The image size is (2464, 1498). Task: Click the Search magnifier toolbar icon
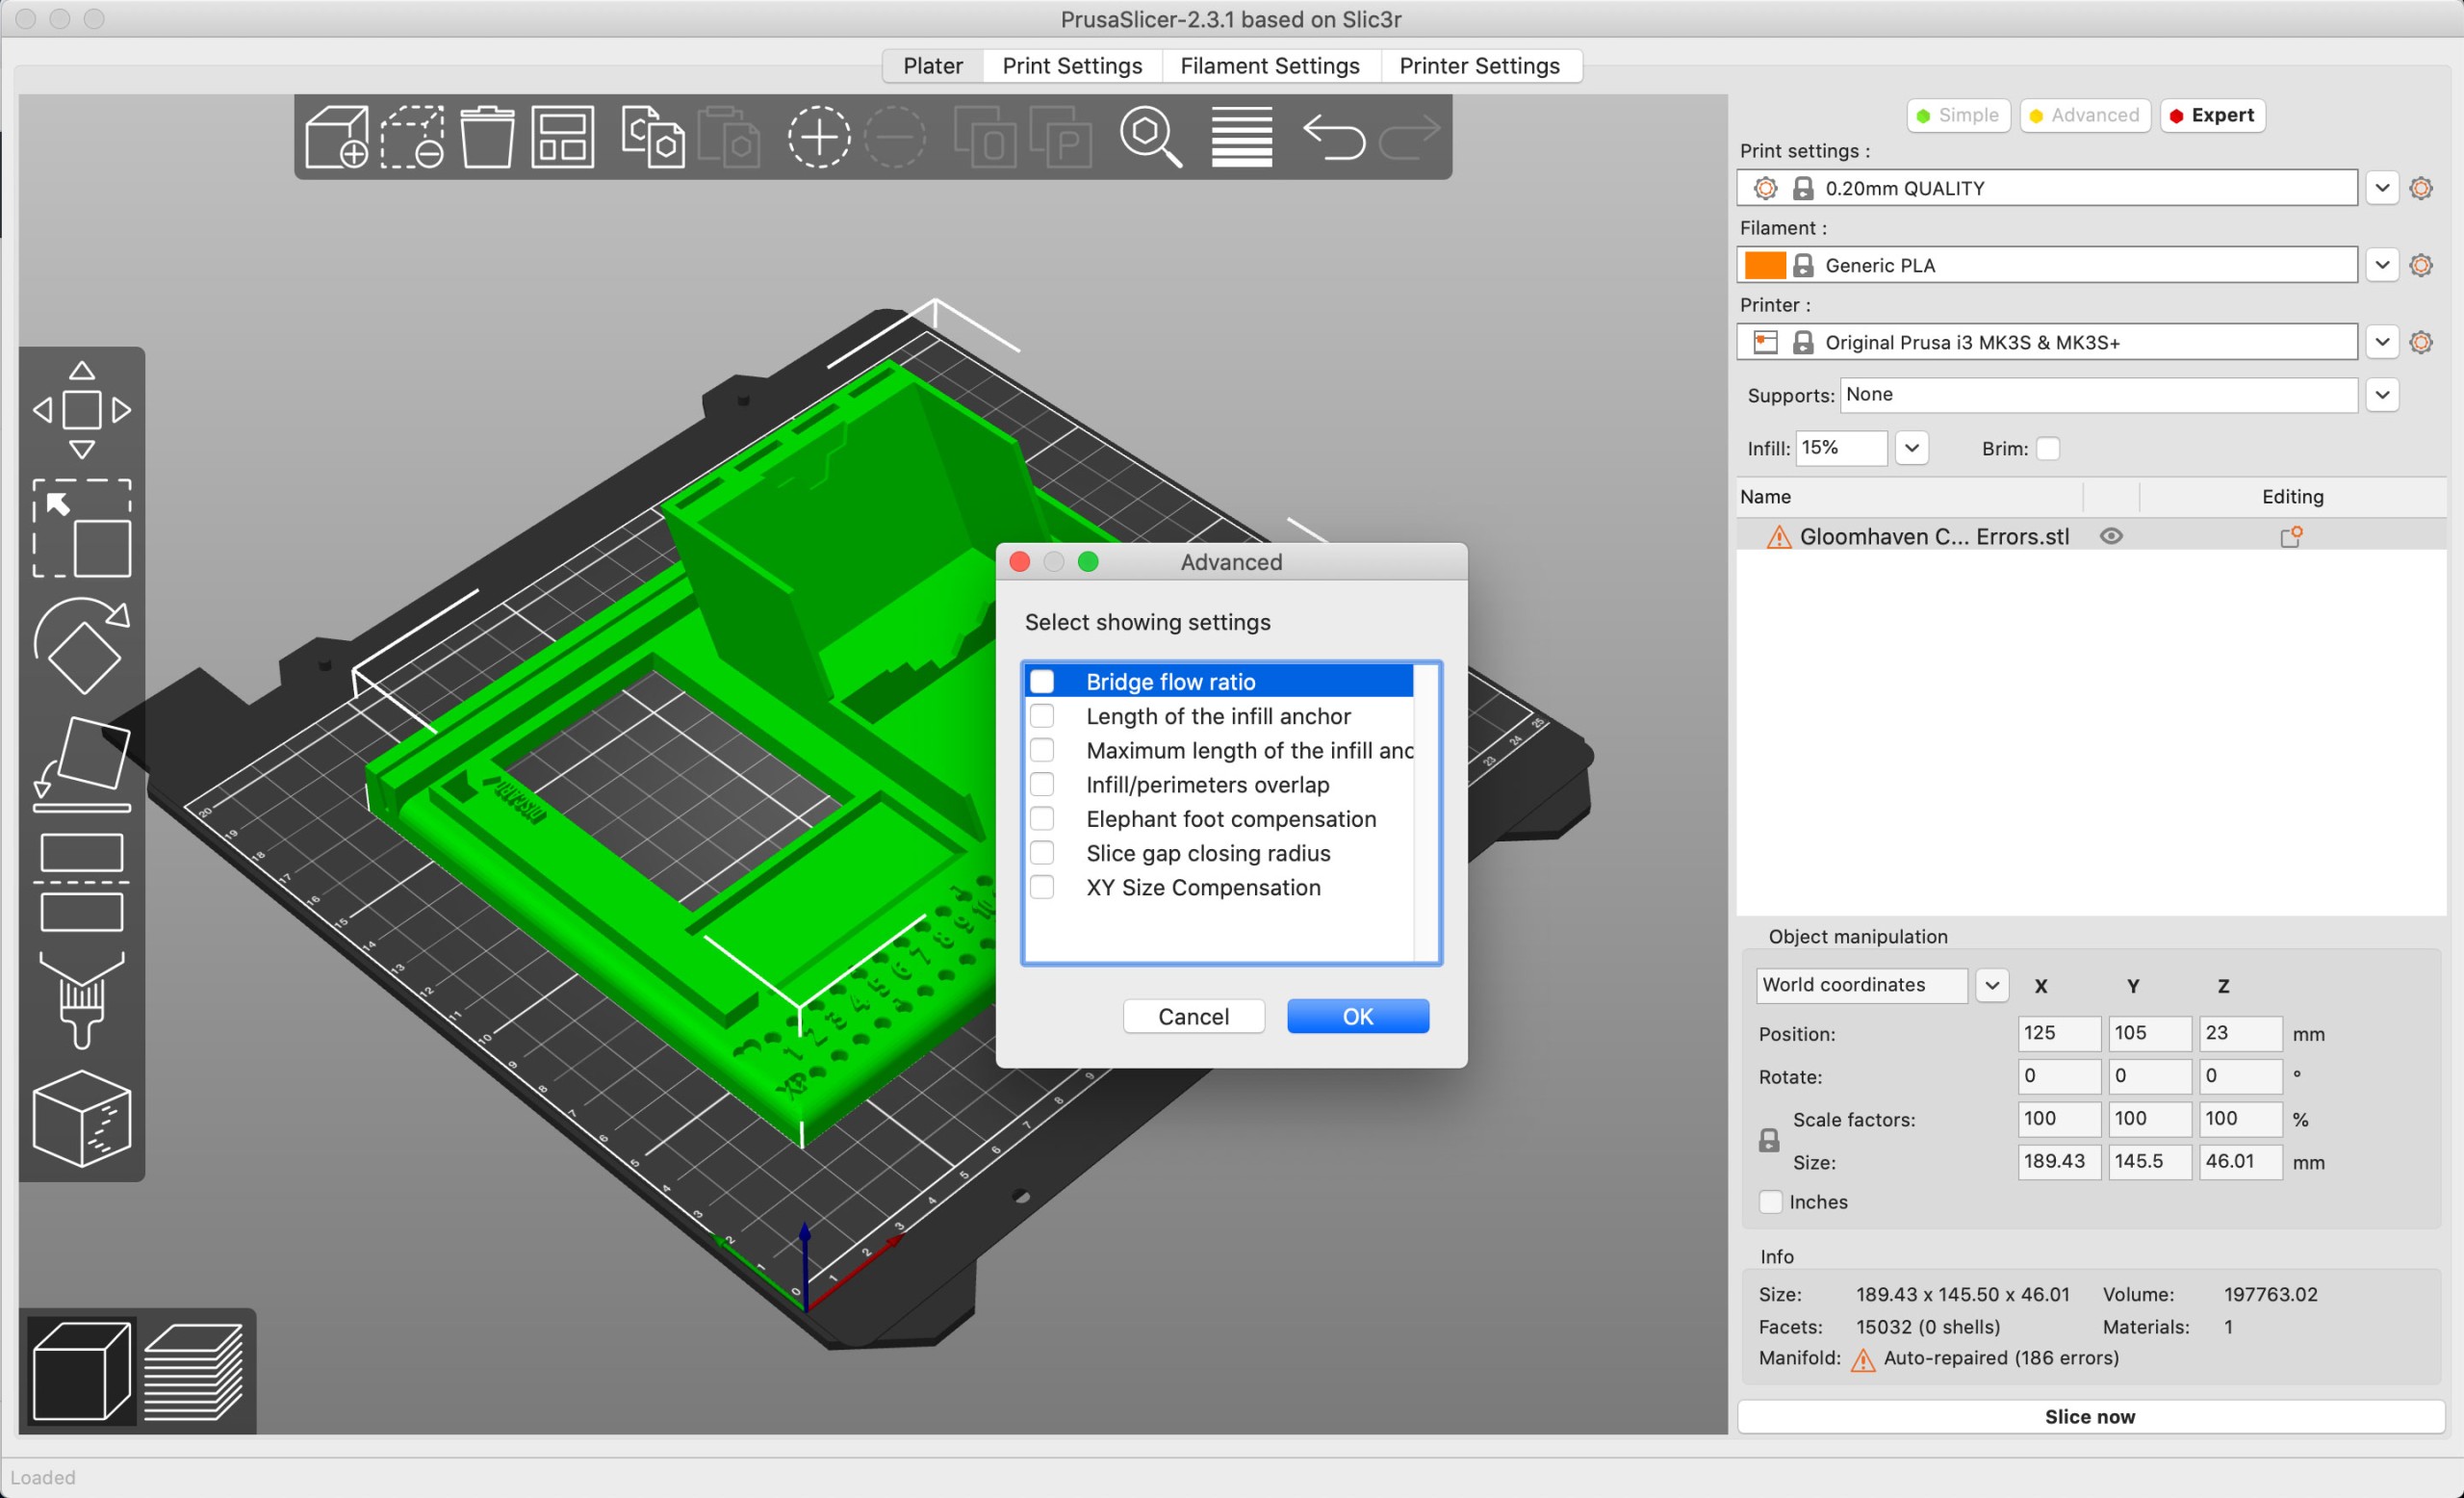(x=1150, y=137)
